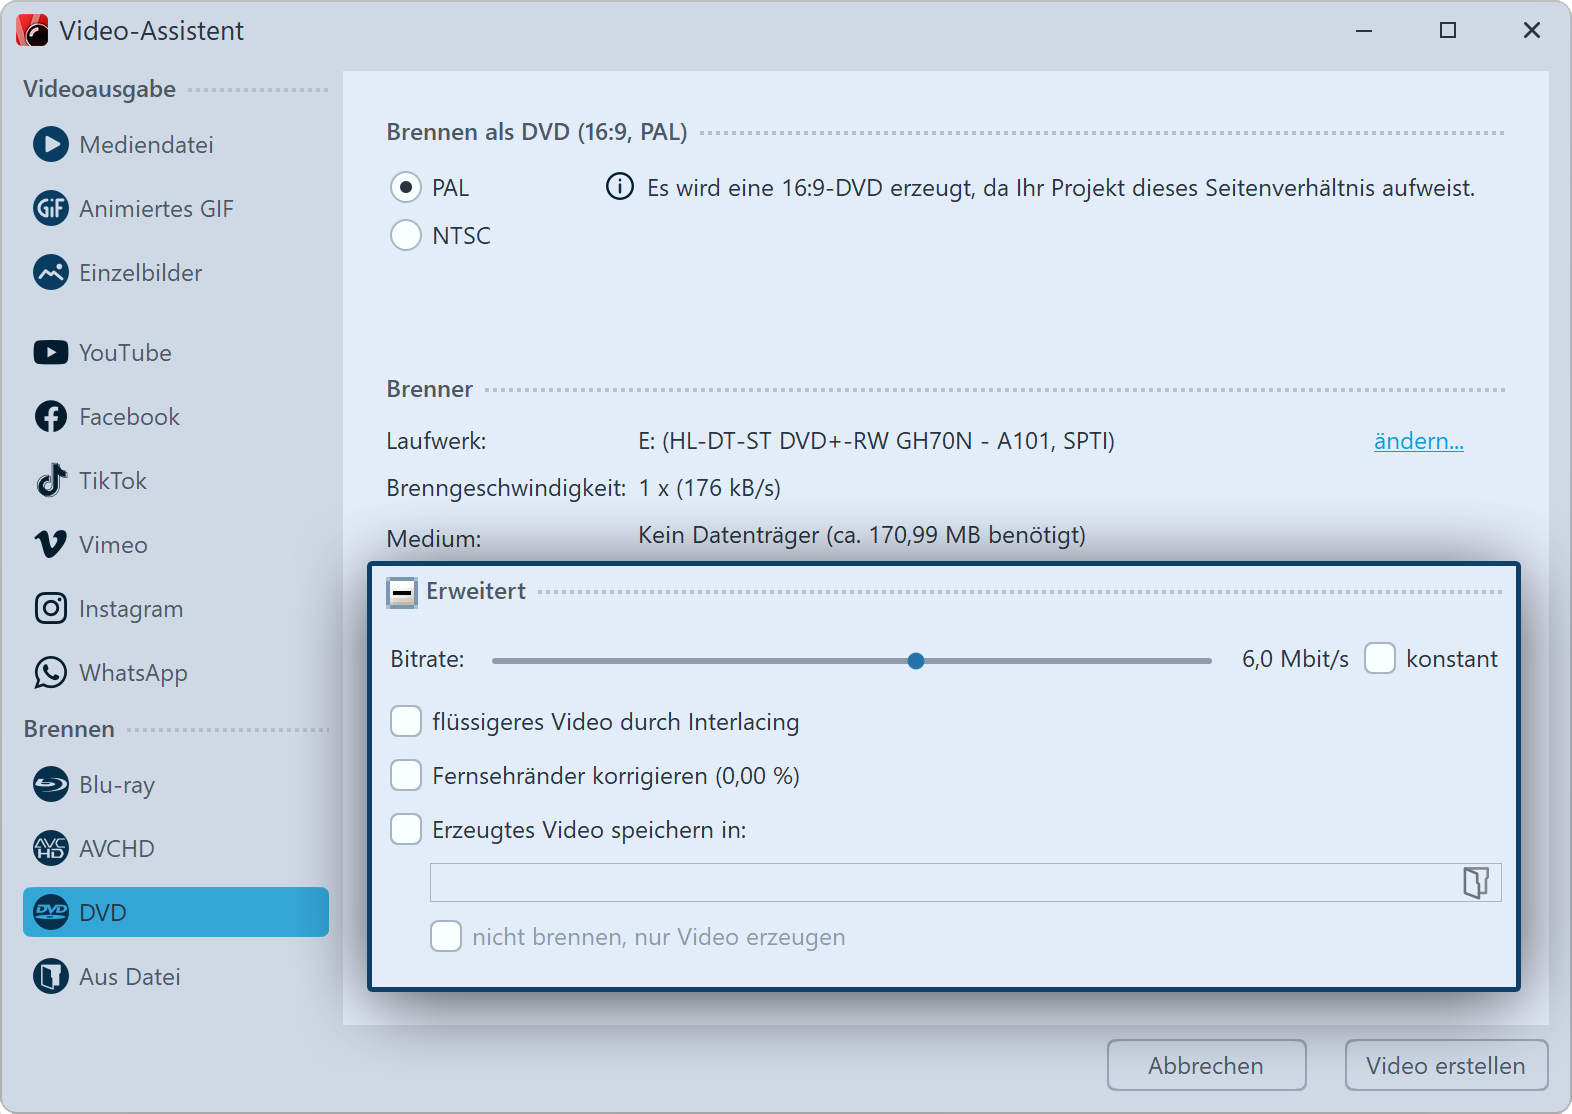This screenshot has height=1114, width=1572.
Task: Collapse the Erweitert section
Action: [x=402, y=593]
